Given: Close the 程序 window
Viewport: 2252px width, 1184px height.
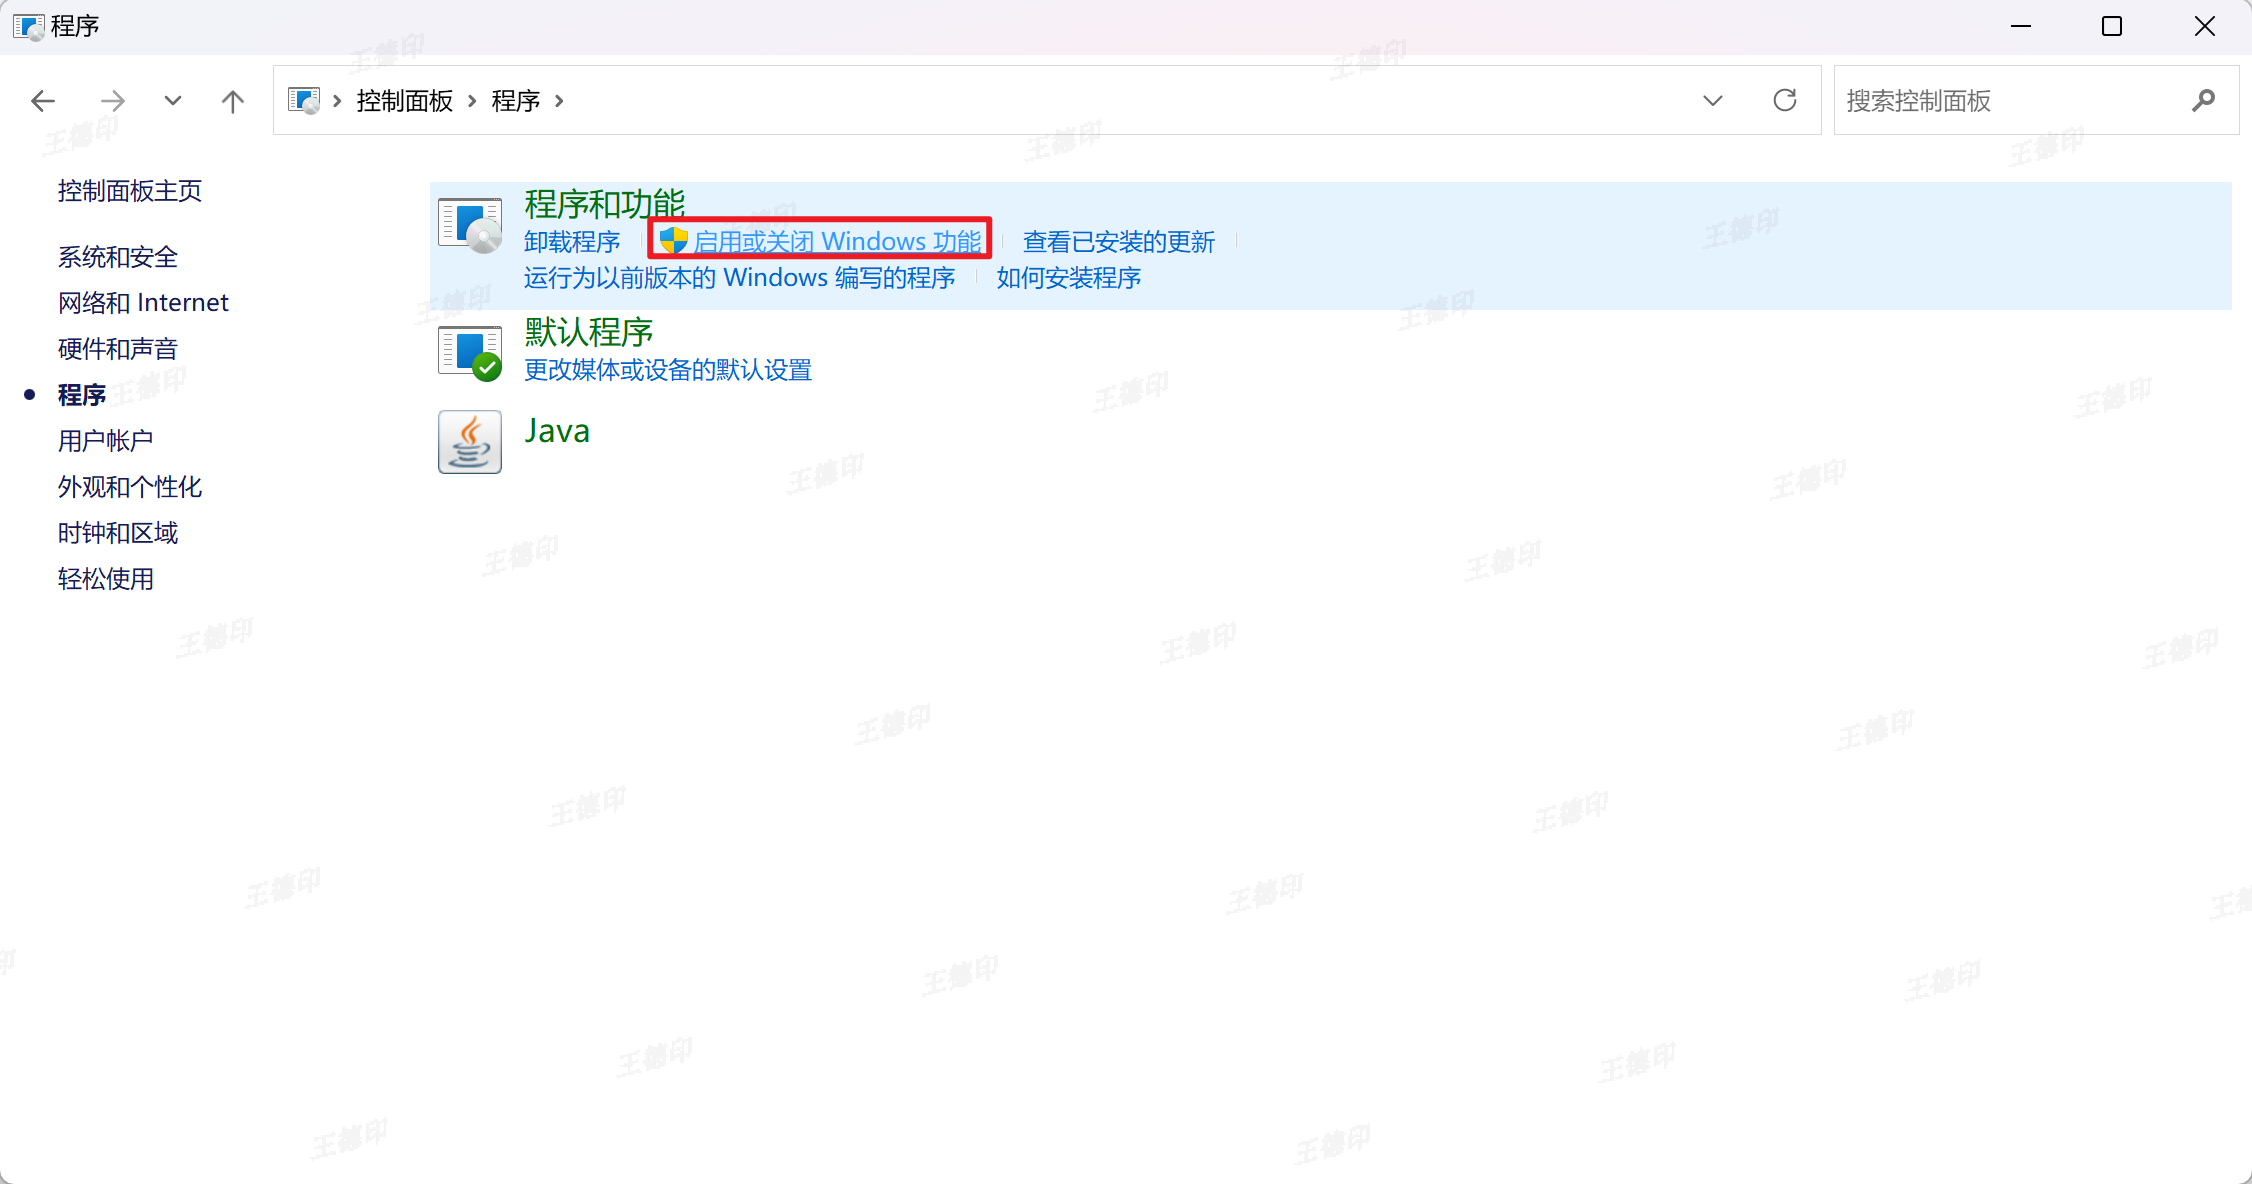Looking at the screenshot, I should [2204, 27].
